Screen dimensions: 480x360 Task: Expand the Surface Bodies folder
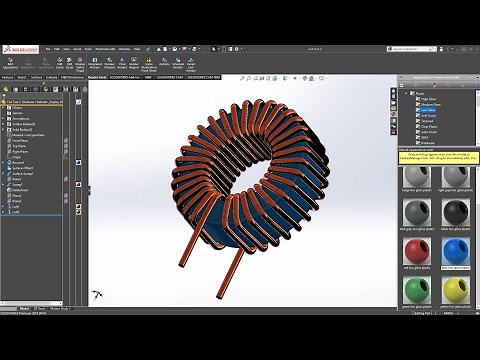click(x=3, y=124)
